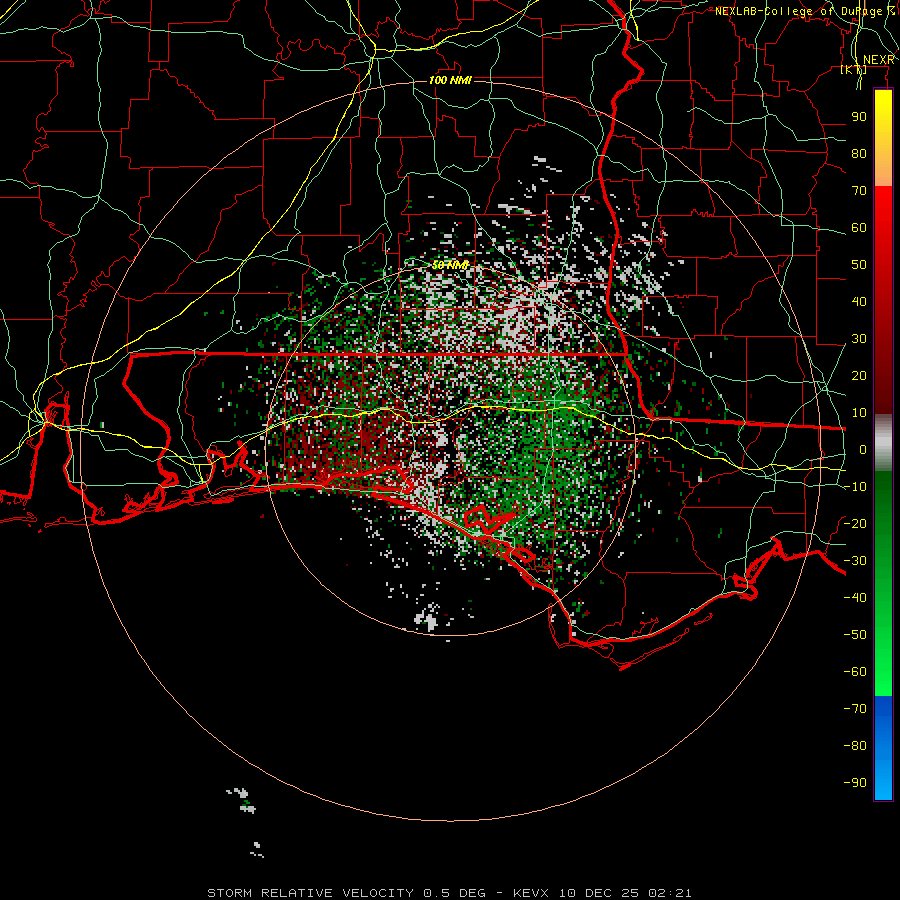
Task: Click the "-30" value on the velocity scale
Action: click(x=855, y=561)
